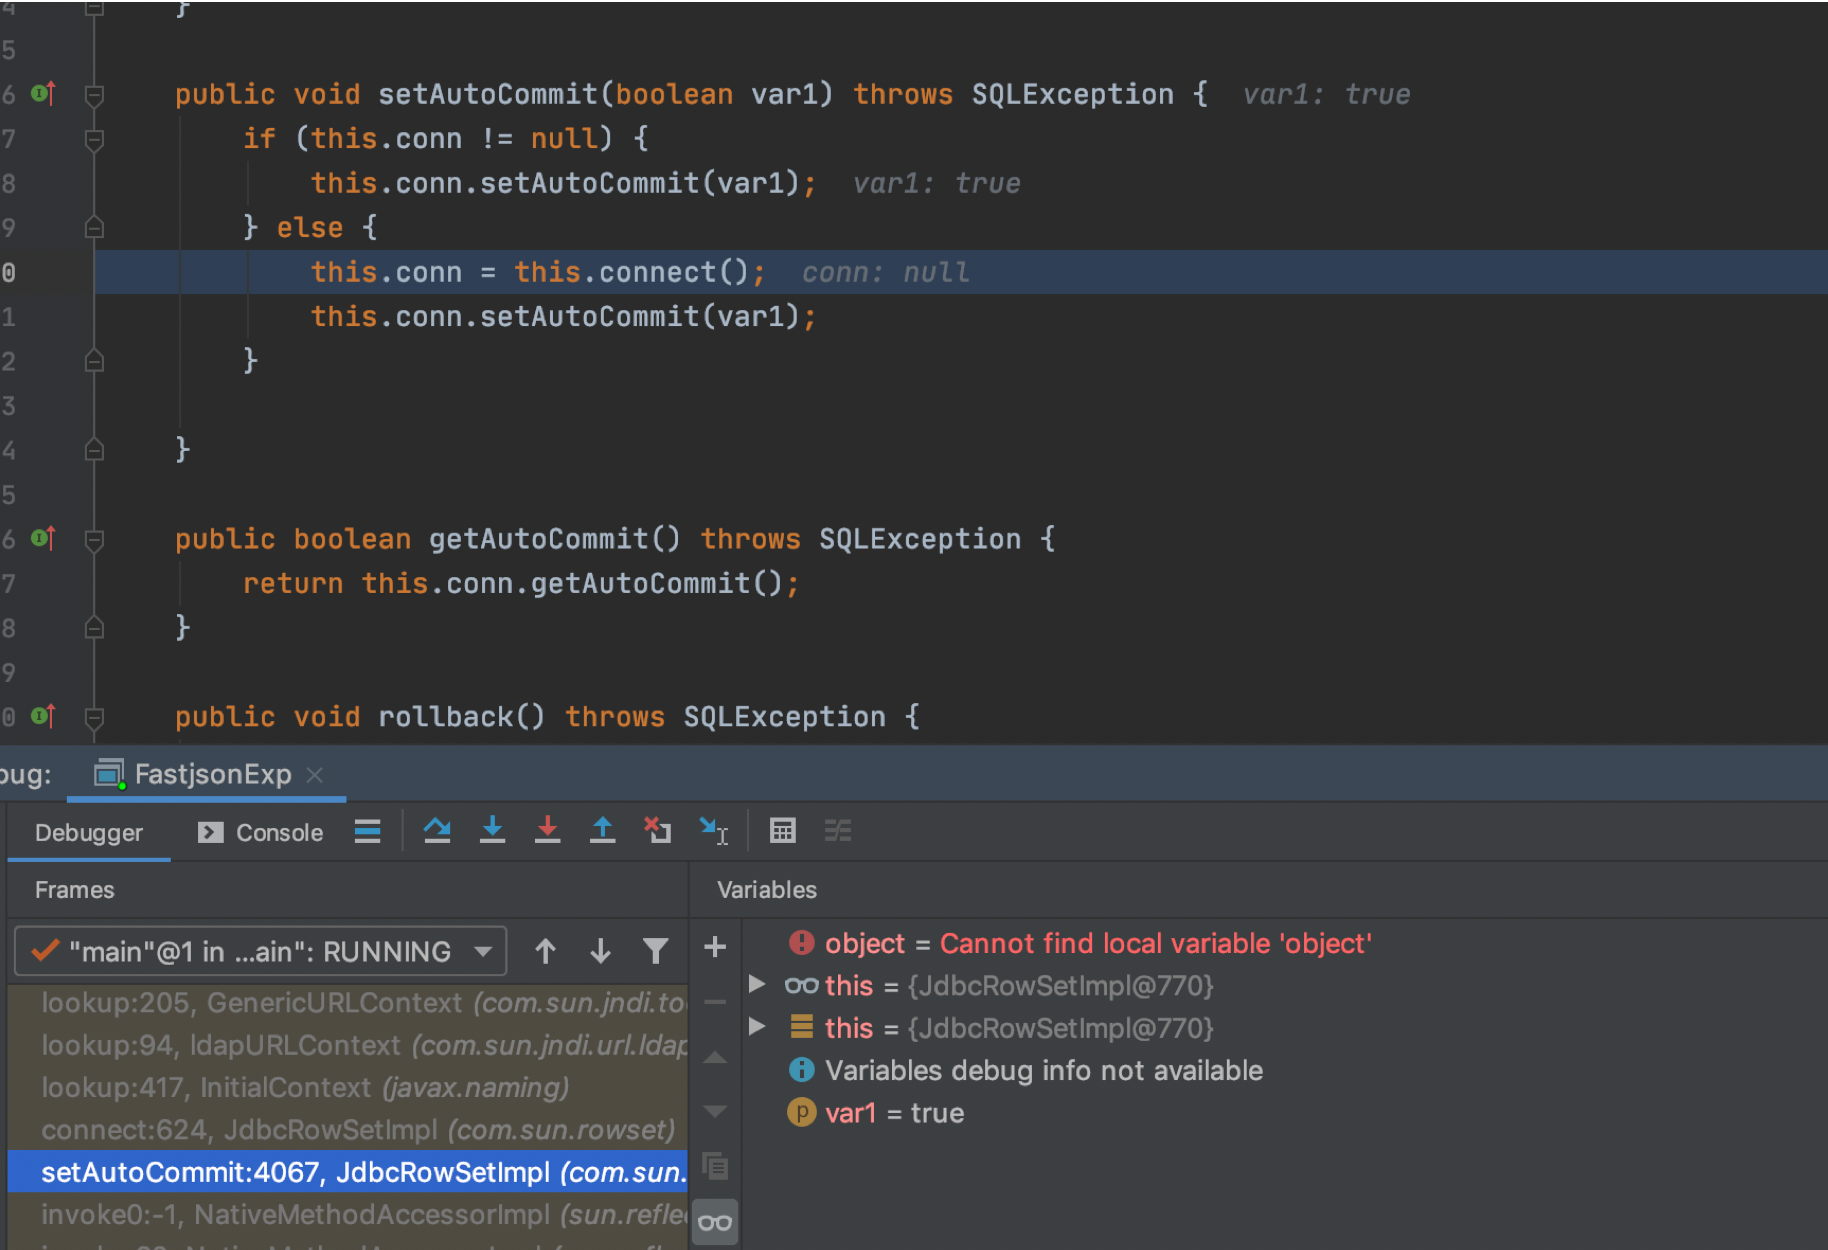Click the Add new watch plus icon
This screenshot has width=1828, height=1250.
[x=715, y=947]
